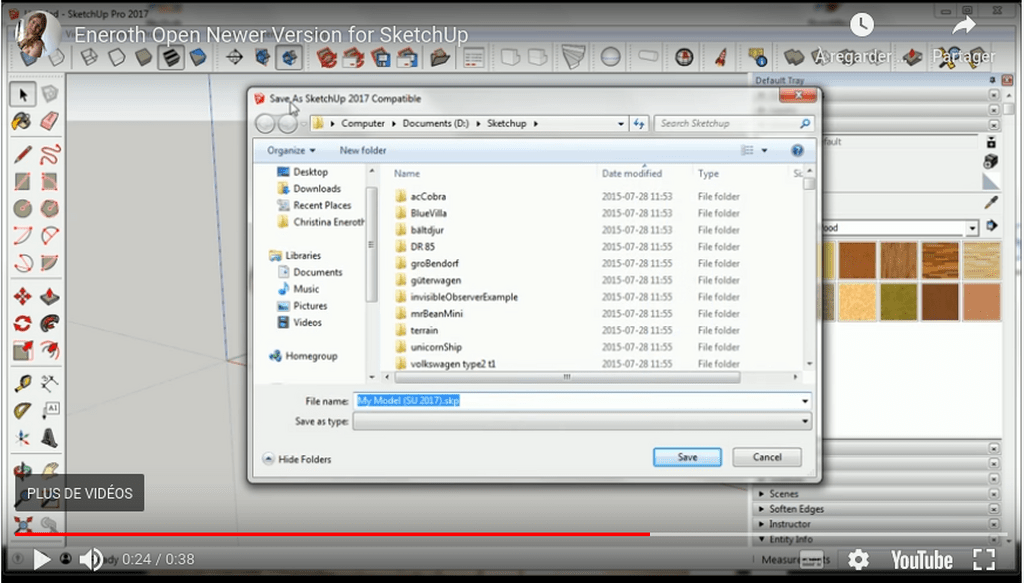Open the video title link
Viewport: 1024px width, 583px height.
point(271,35)
